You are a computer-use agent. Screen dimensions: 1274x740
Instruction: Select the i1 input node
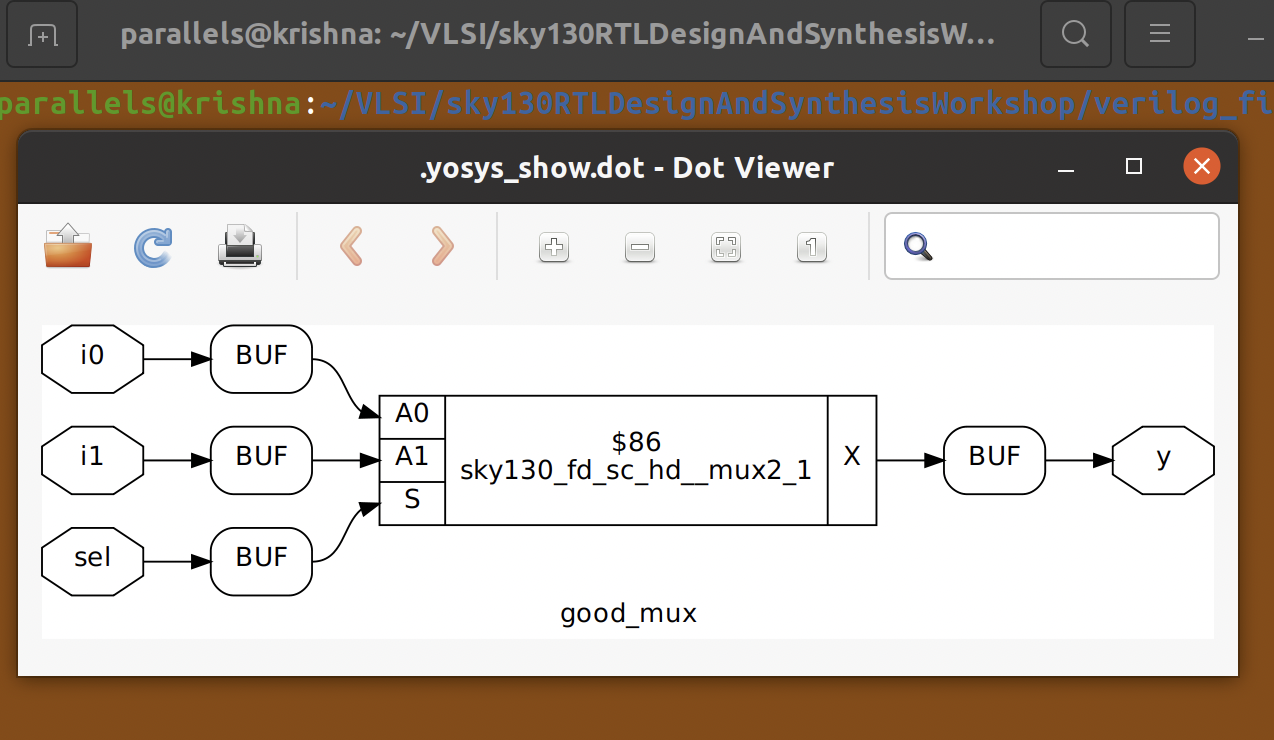92,460
